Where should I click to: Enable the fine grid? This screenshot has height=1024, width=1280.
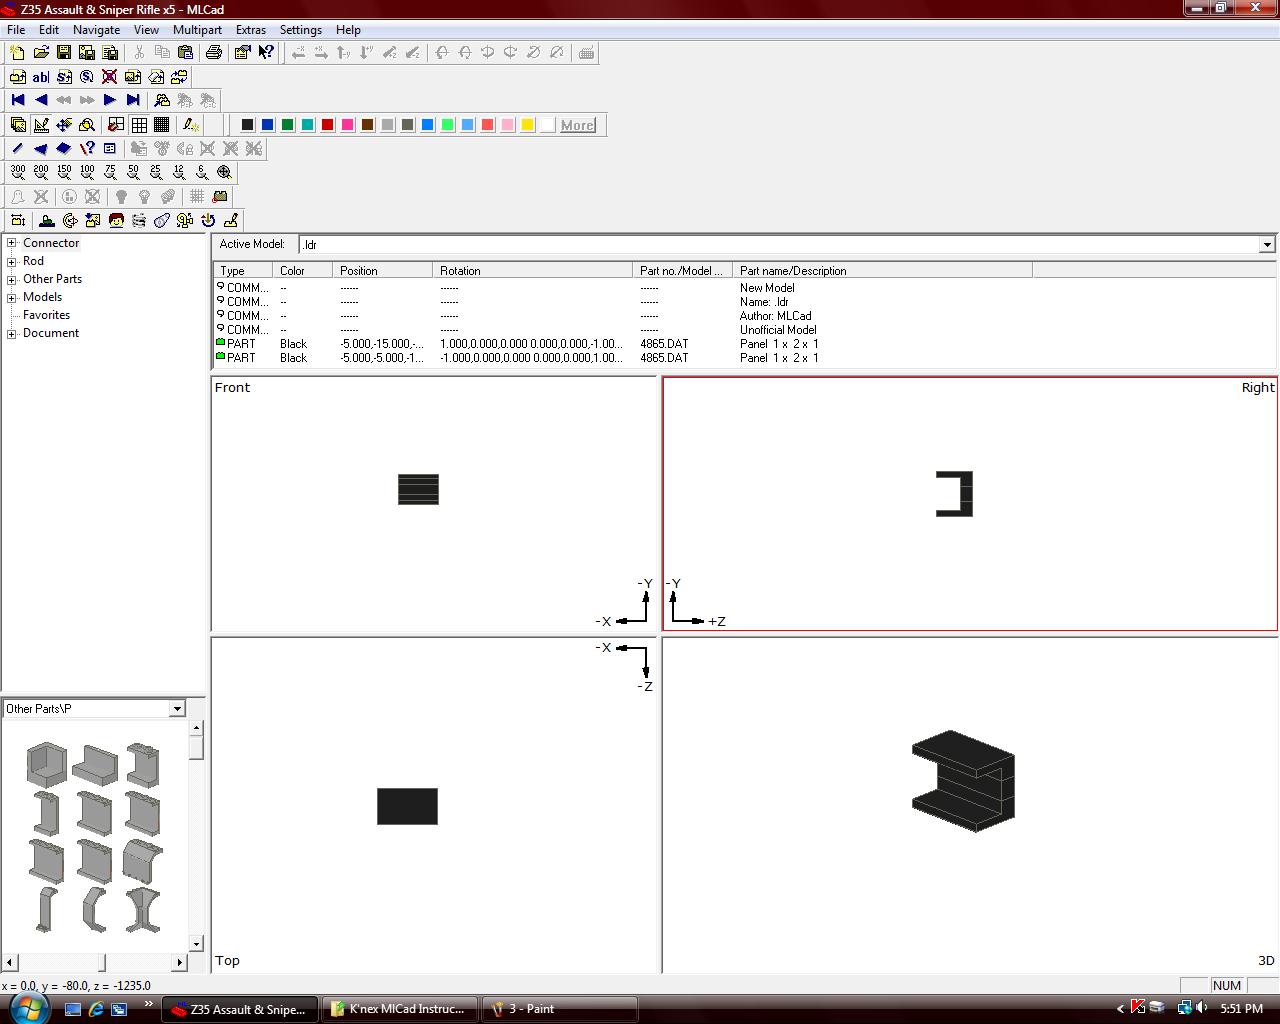162,125
